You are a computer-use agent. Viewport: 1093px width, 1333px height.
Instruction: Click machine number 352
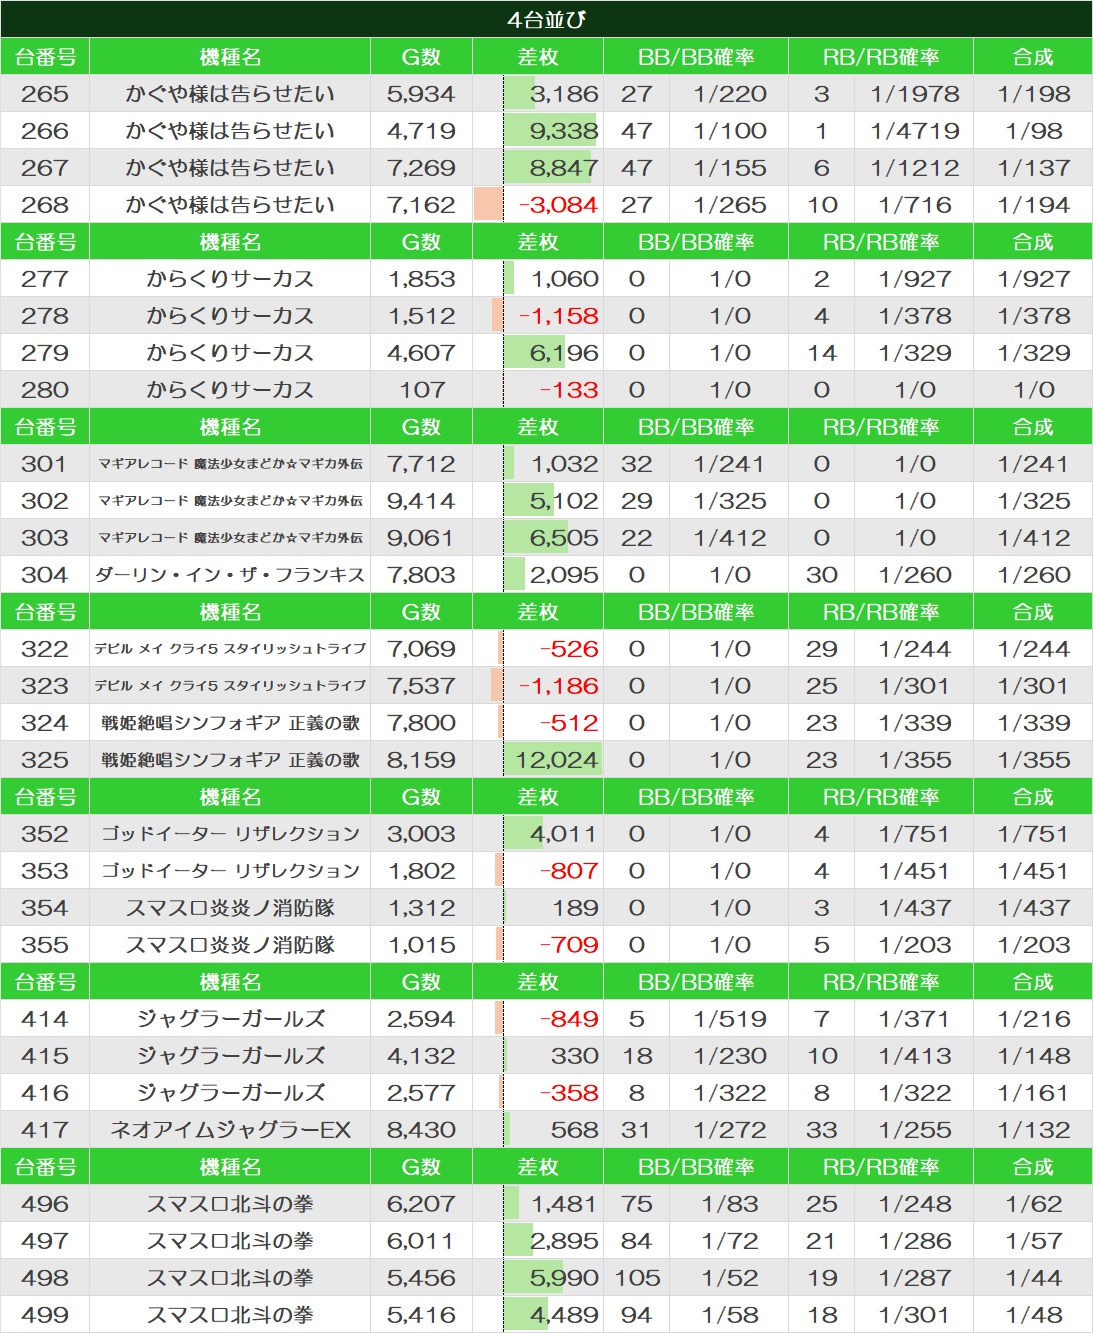(45, 834)
